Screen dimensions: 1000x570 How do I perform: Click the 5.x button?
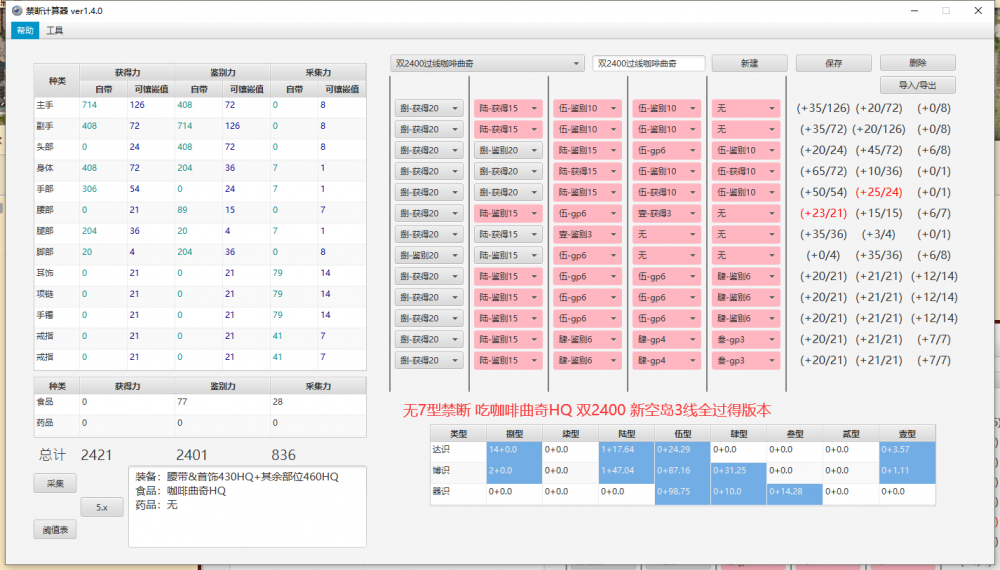pos(102,508)
